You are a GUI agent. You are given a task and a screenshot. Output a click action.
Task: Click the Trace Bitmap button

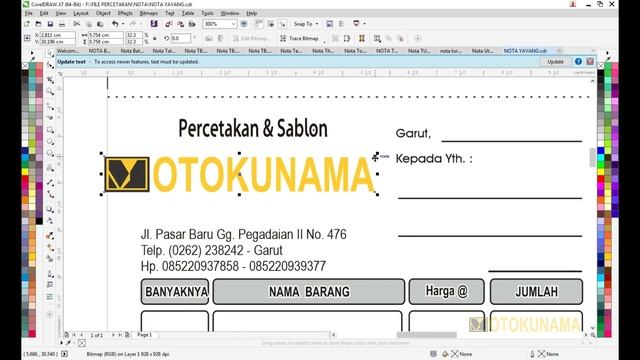click(300, 38)
